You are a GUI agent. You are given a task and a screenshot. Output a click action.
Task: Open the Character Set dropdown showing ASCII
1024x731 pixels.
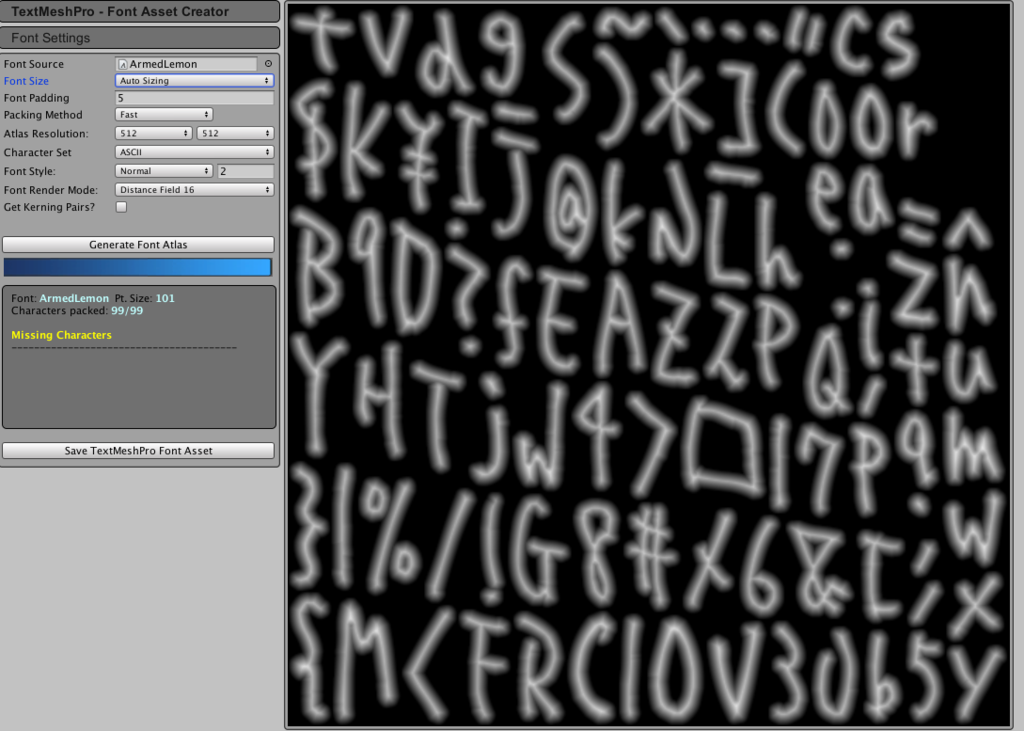click(194, 152)
